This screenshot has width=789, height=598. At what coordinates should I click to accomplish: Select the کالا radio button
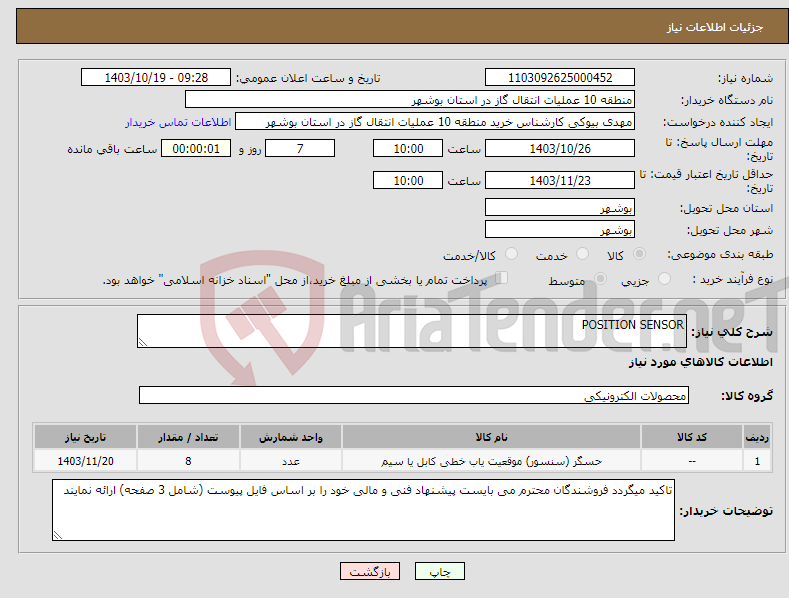pyautogui.click(x=639, y=254)
